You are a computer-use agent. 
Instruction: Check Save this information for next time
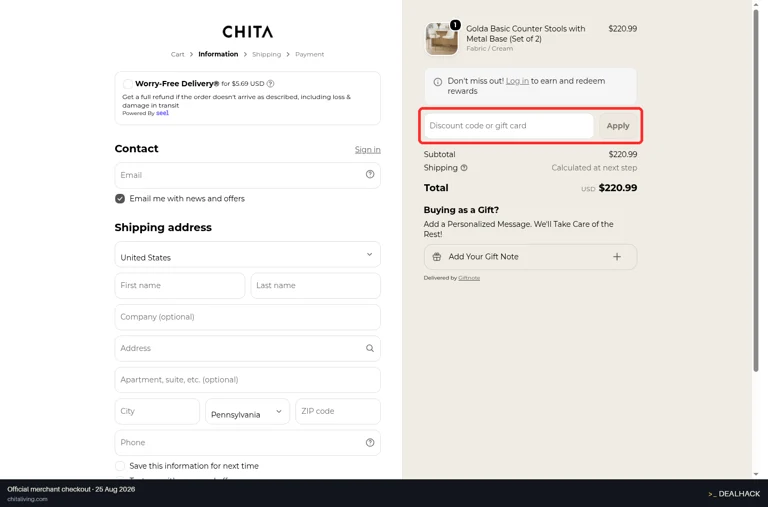[120, 466]
